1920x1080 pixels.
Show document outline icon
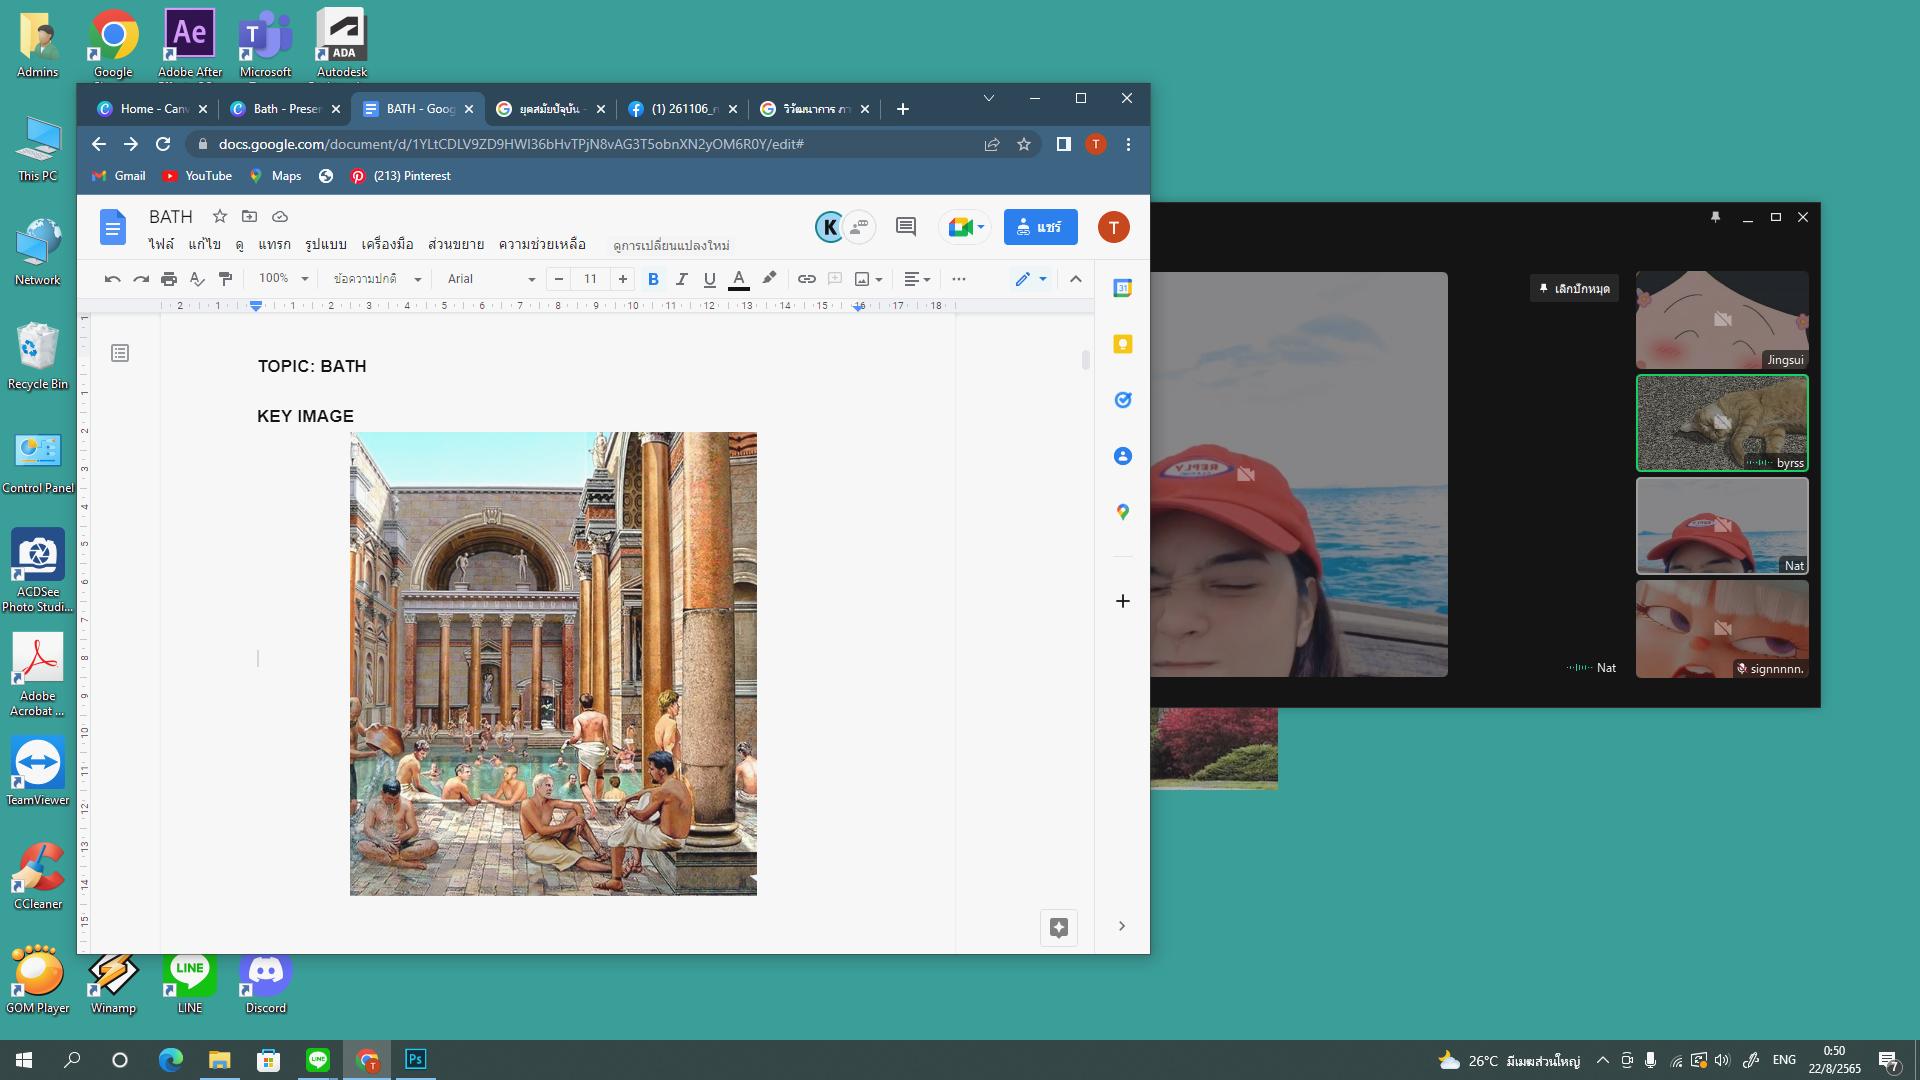120,353
